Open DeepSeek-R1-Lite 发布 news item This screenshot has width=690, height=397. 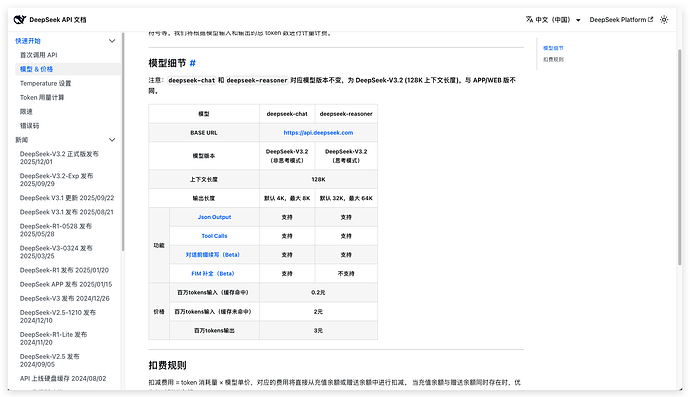click(53, 338)
